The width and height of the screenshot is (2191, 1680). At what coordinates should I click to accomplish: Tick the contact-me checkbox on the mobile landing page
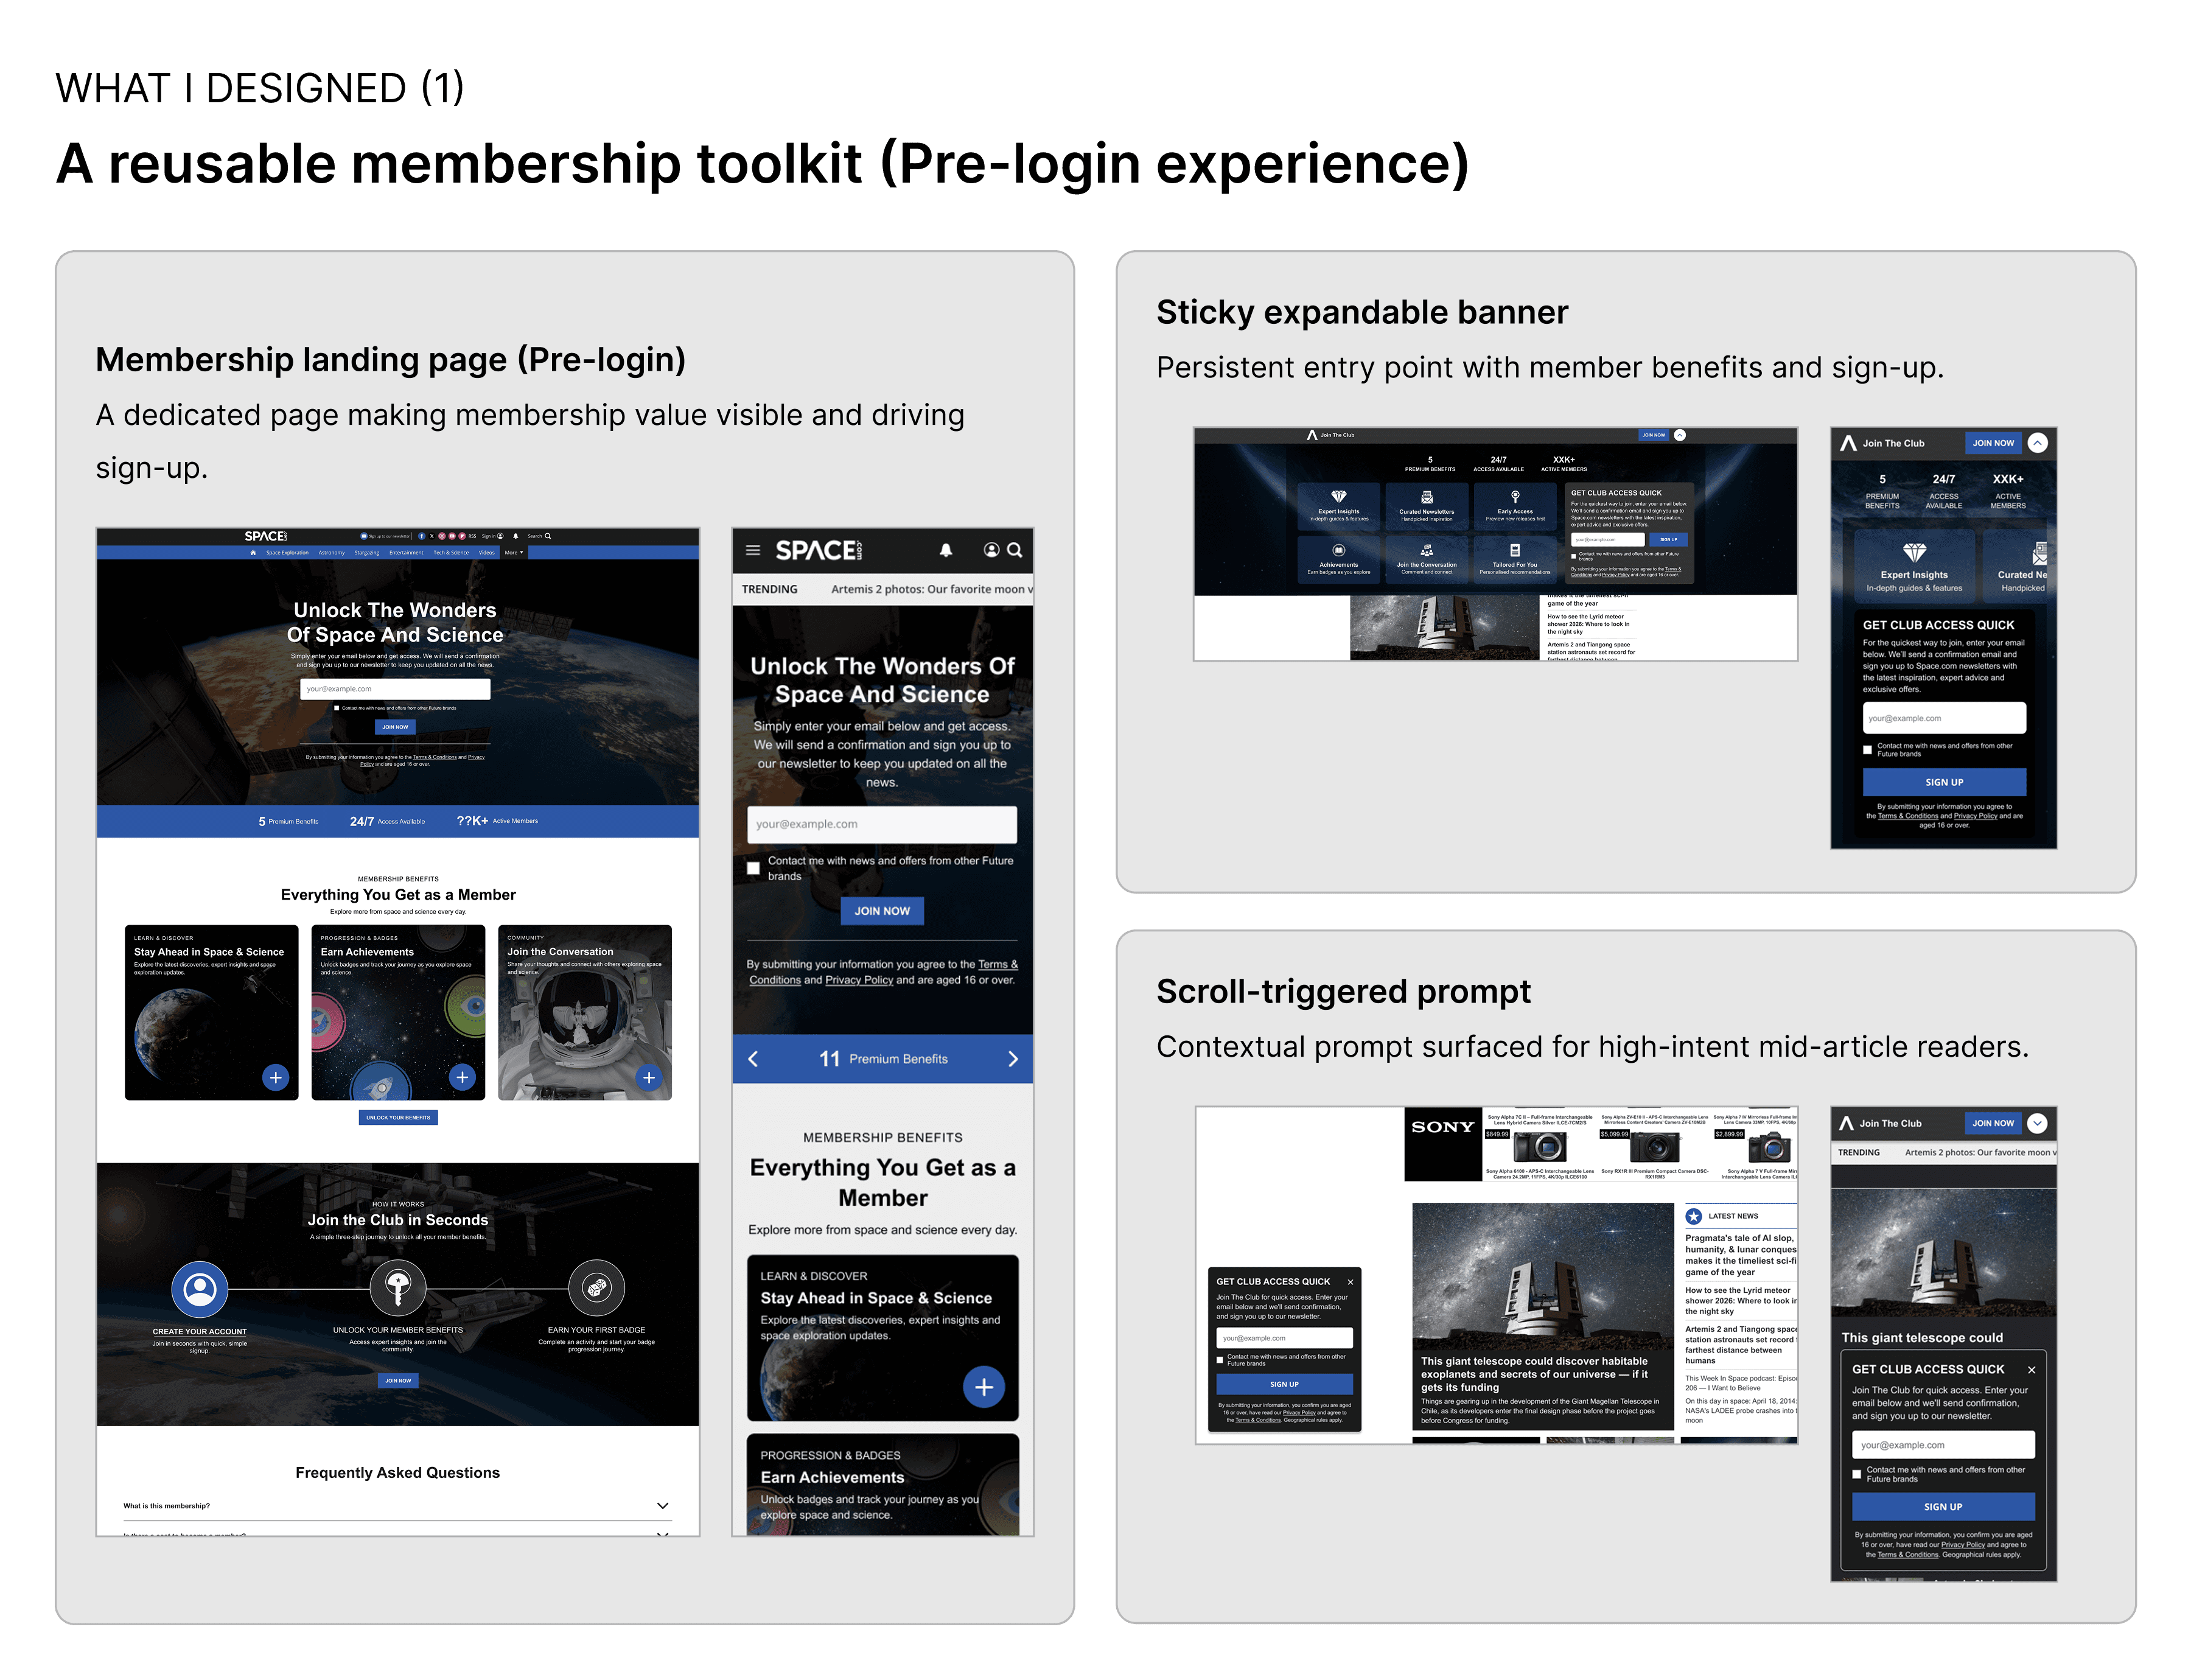[x=753, y=868]
